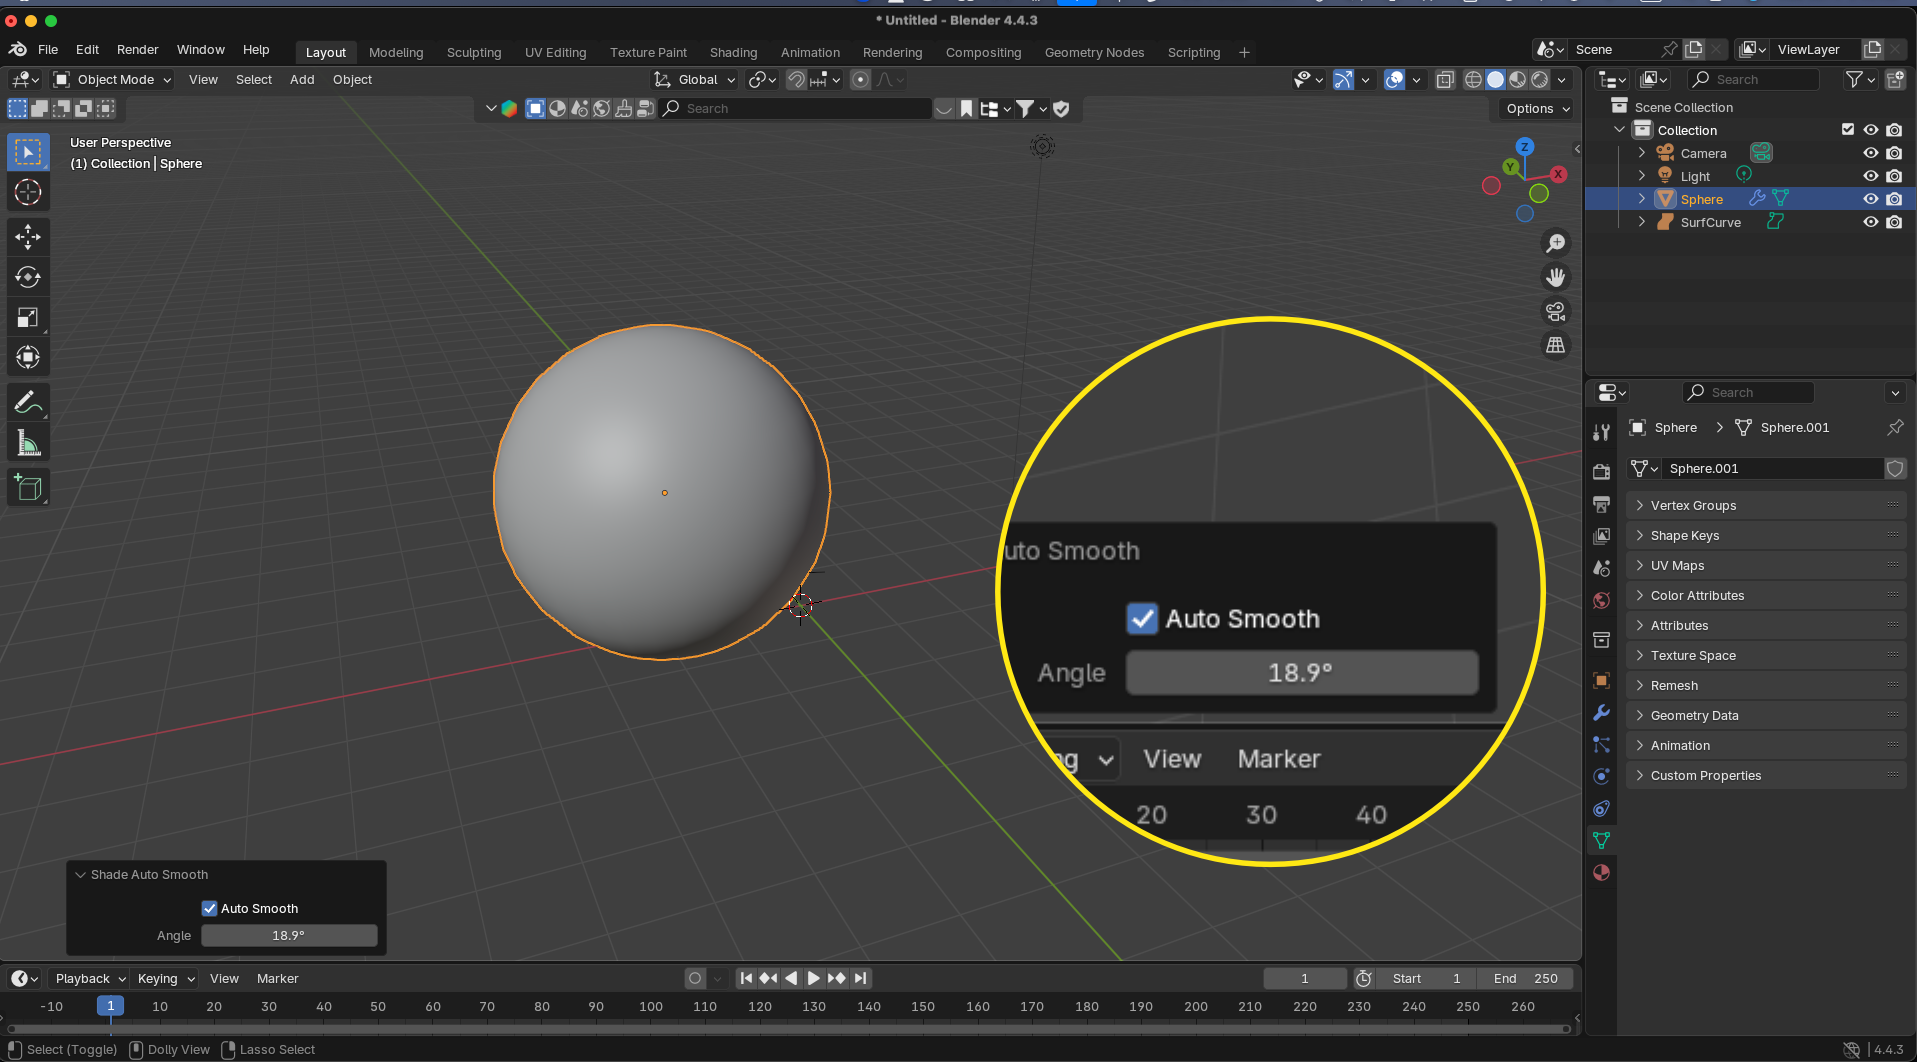Choose the Rotate tool

(x=28, y=277)
